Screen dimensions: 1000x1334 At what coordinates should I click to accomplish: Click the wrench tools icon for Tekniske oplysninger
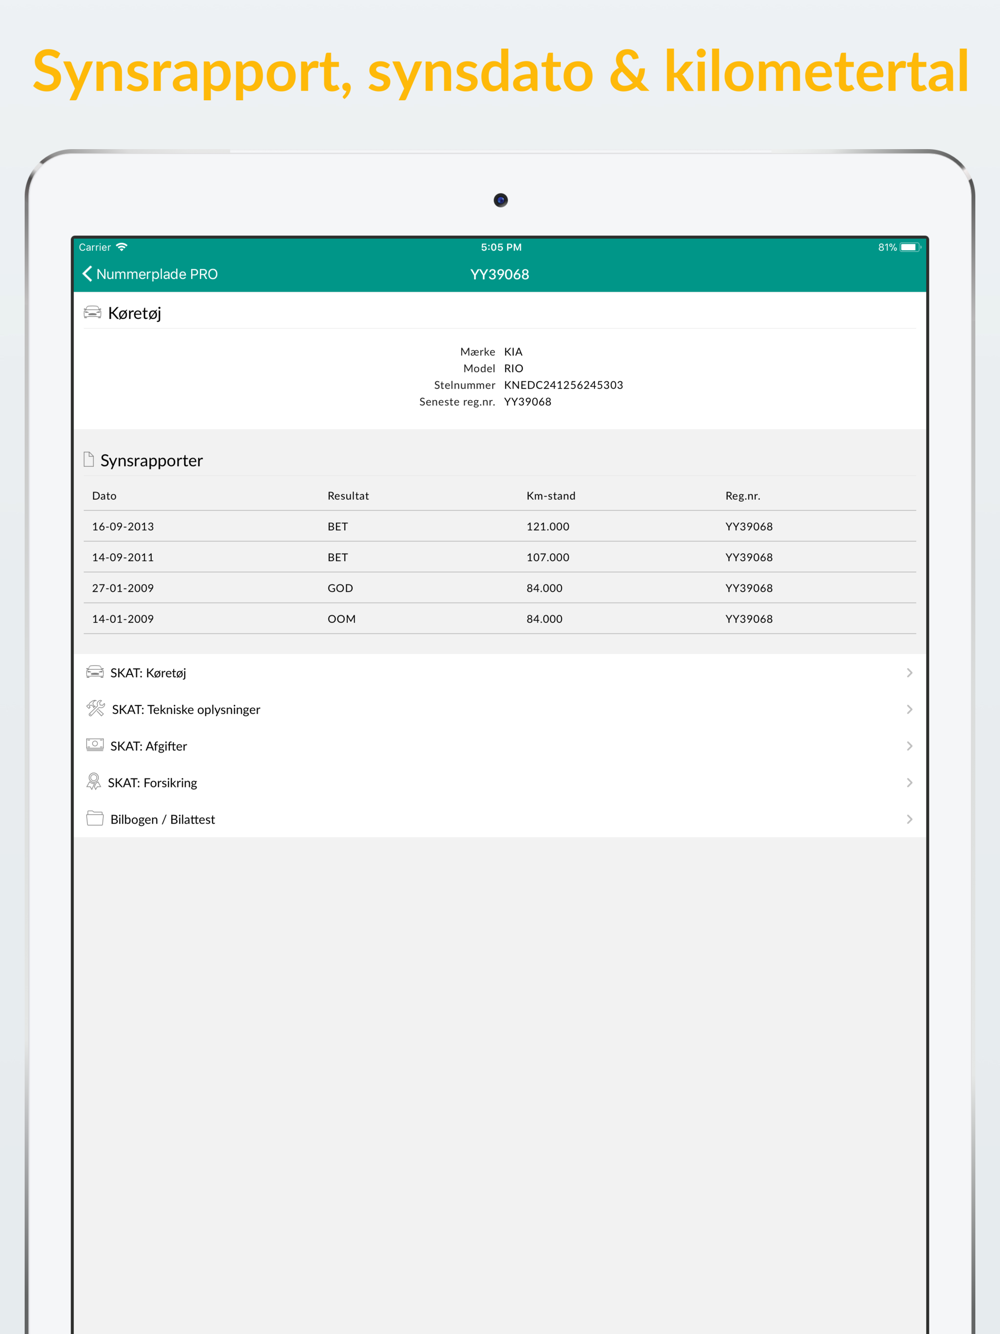pyautogui.click(x=96, y=709)
